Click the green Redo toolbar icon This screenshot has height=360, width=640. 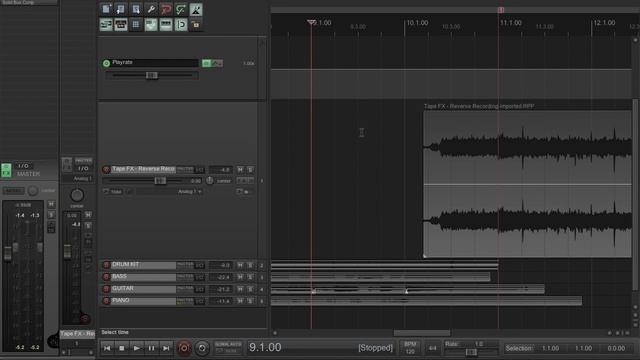pos(181,9)
